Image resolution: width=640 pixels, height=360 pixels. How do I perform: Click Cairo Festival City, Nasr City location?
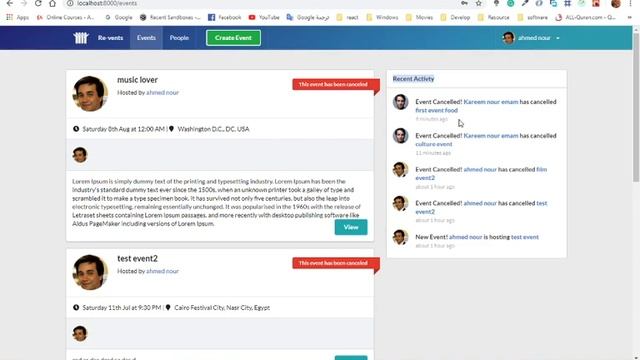222,308
